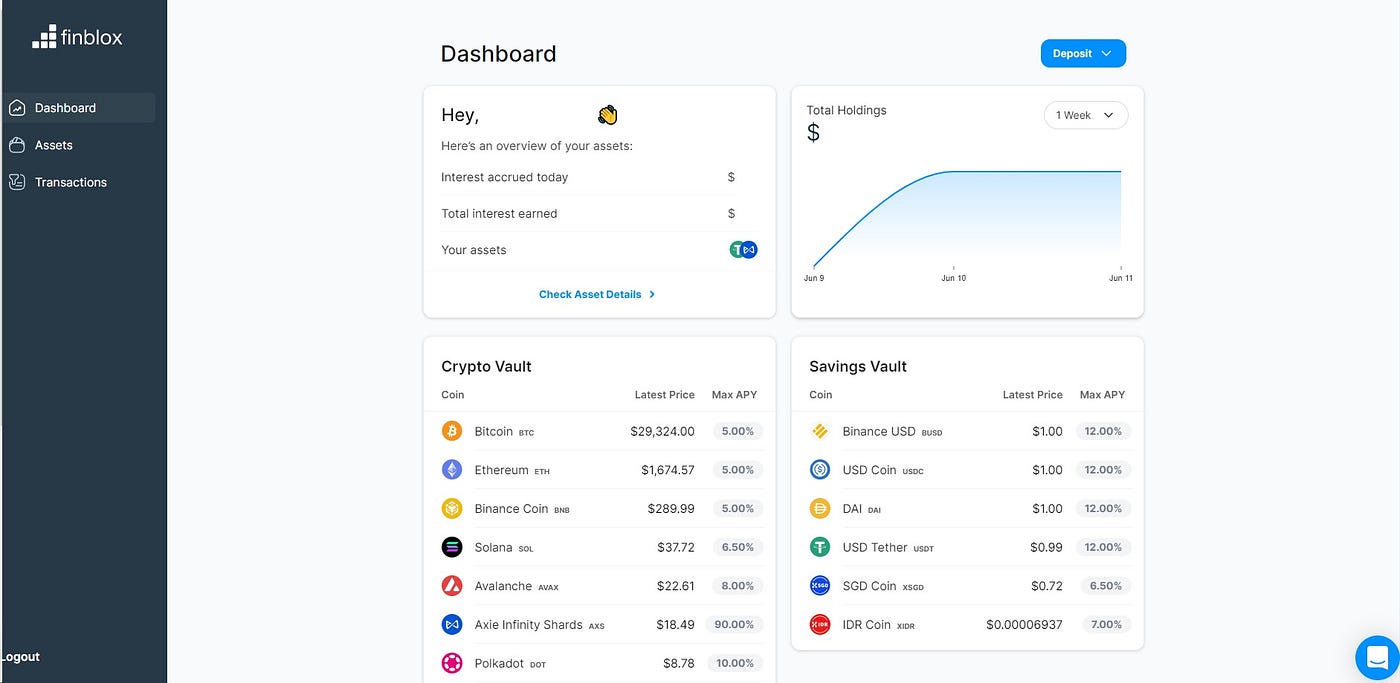Open the 1 Week period dropdown
The image size is (1400, 683).
pos(1085,115)
